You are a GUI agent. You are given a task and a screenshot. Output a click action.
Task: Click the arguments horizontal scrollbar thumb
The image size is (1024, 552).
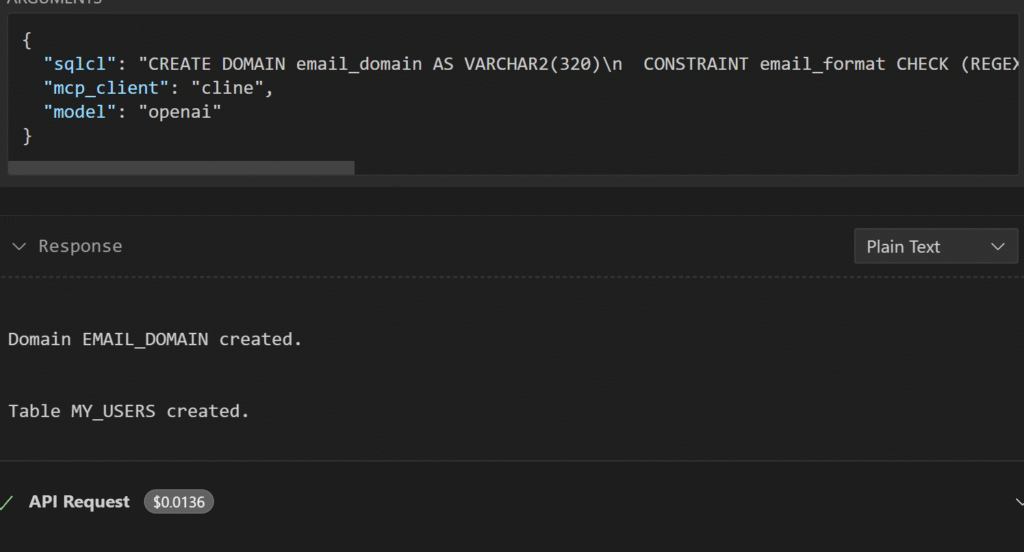[x=181, y=168]
